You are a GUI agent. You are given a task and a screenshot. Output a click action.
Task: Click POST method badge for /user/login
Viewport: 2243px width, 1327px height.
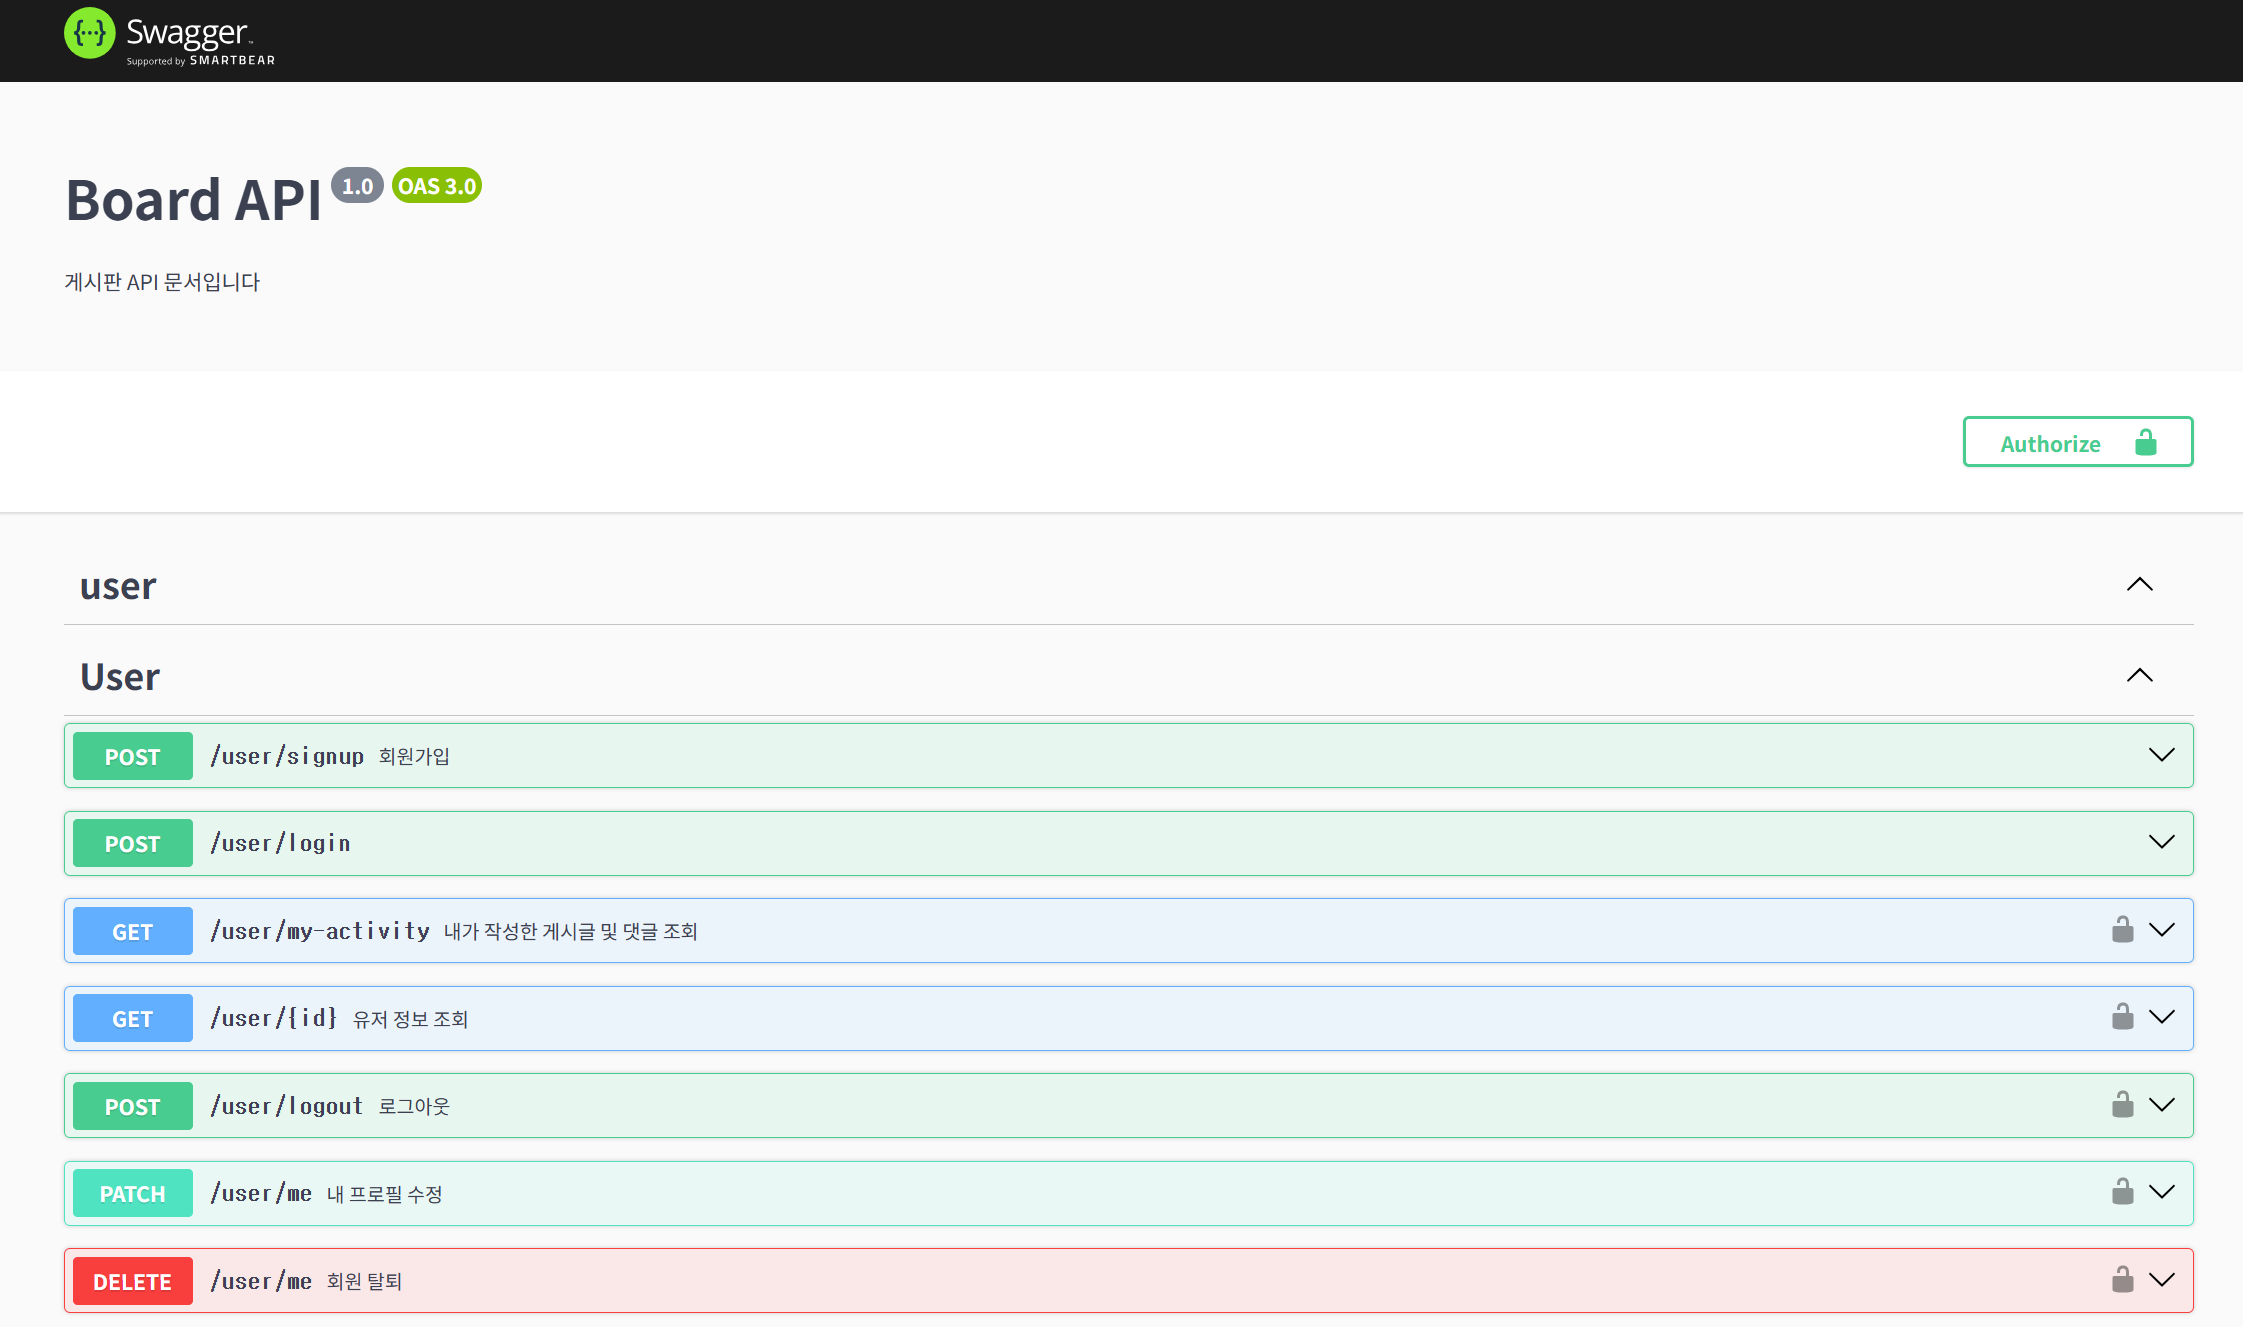(x=133, y=843)
